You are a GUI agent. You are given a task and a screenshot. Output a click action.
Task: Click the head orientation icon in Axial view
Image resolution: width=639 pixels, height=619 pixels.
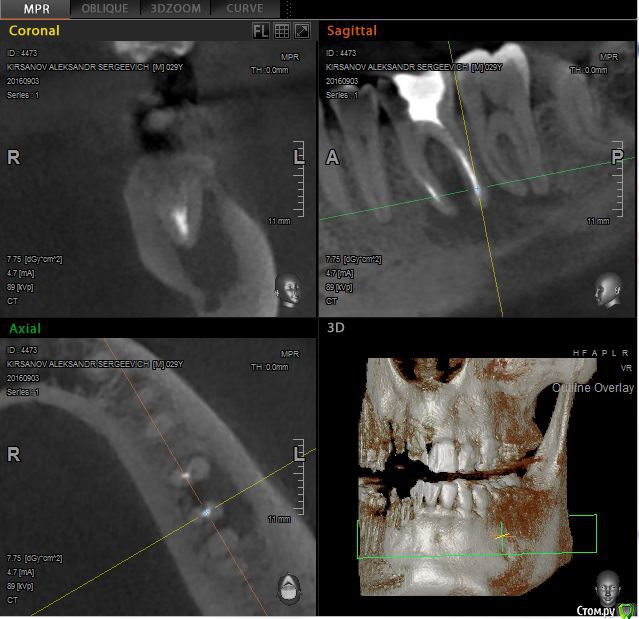(289, 588)
